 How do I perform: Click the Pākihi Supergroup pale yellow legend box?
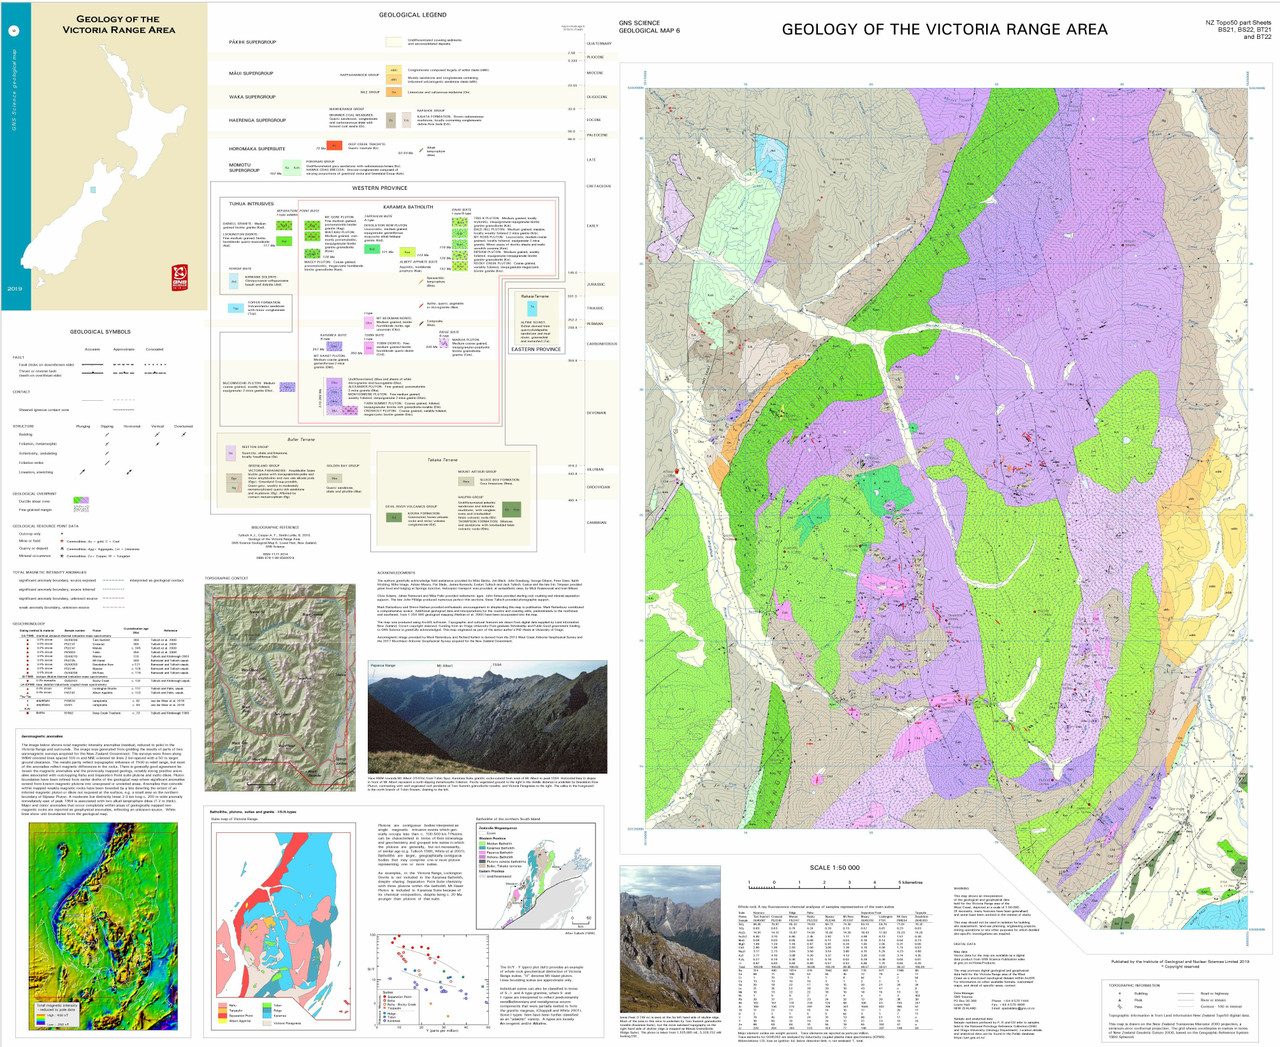[394, 42]
